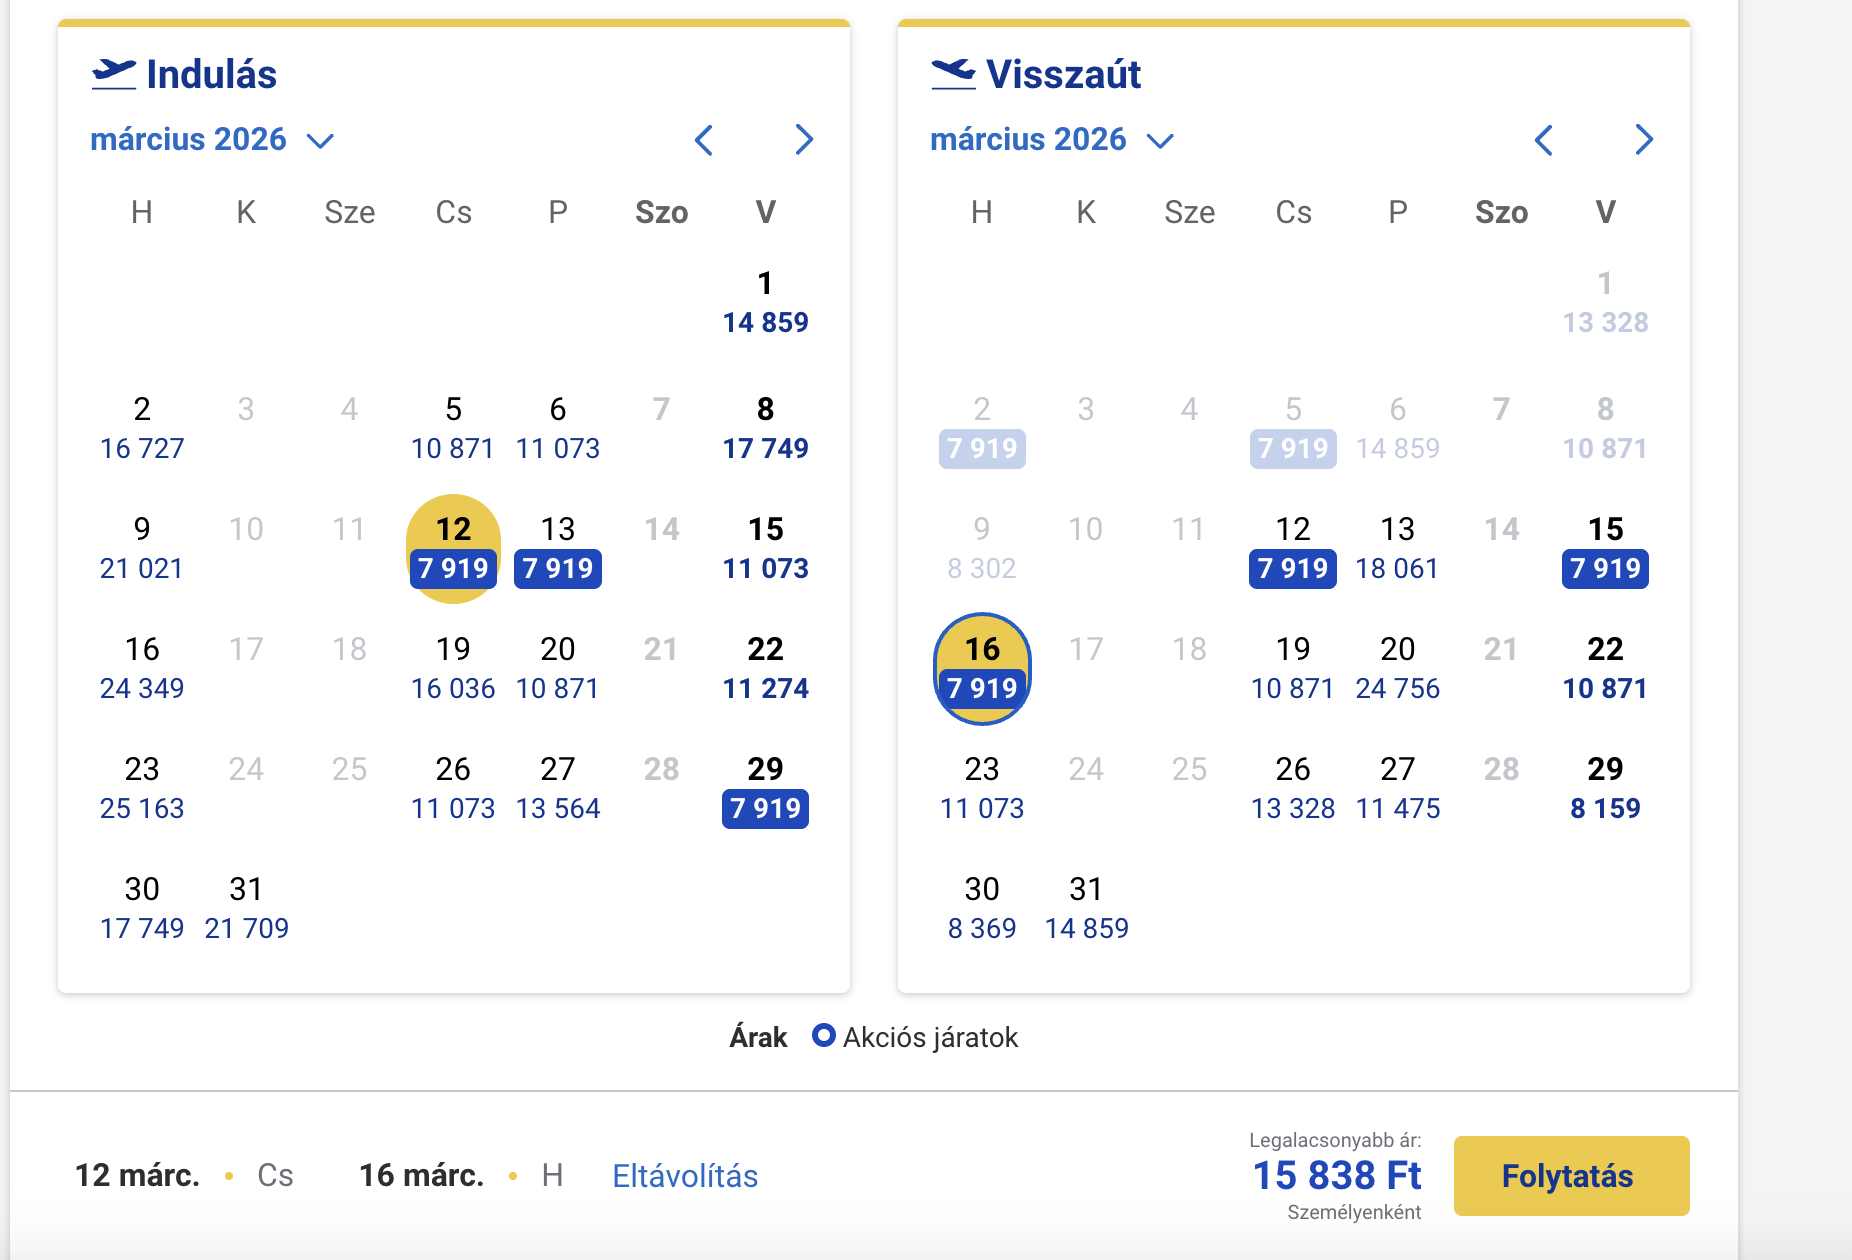Enable the Akciós járatok radio option
The height and width of the screenshot is (1260, 1852).
click(x=823, y=1037)
